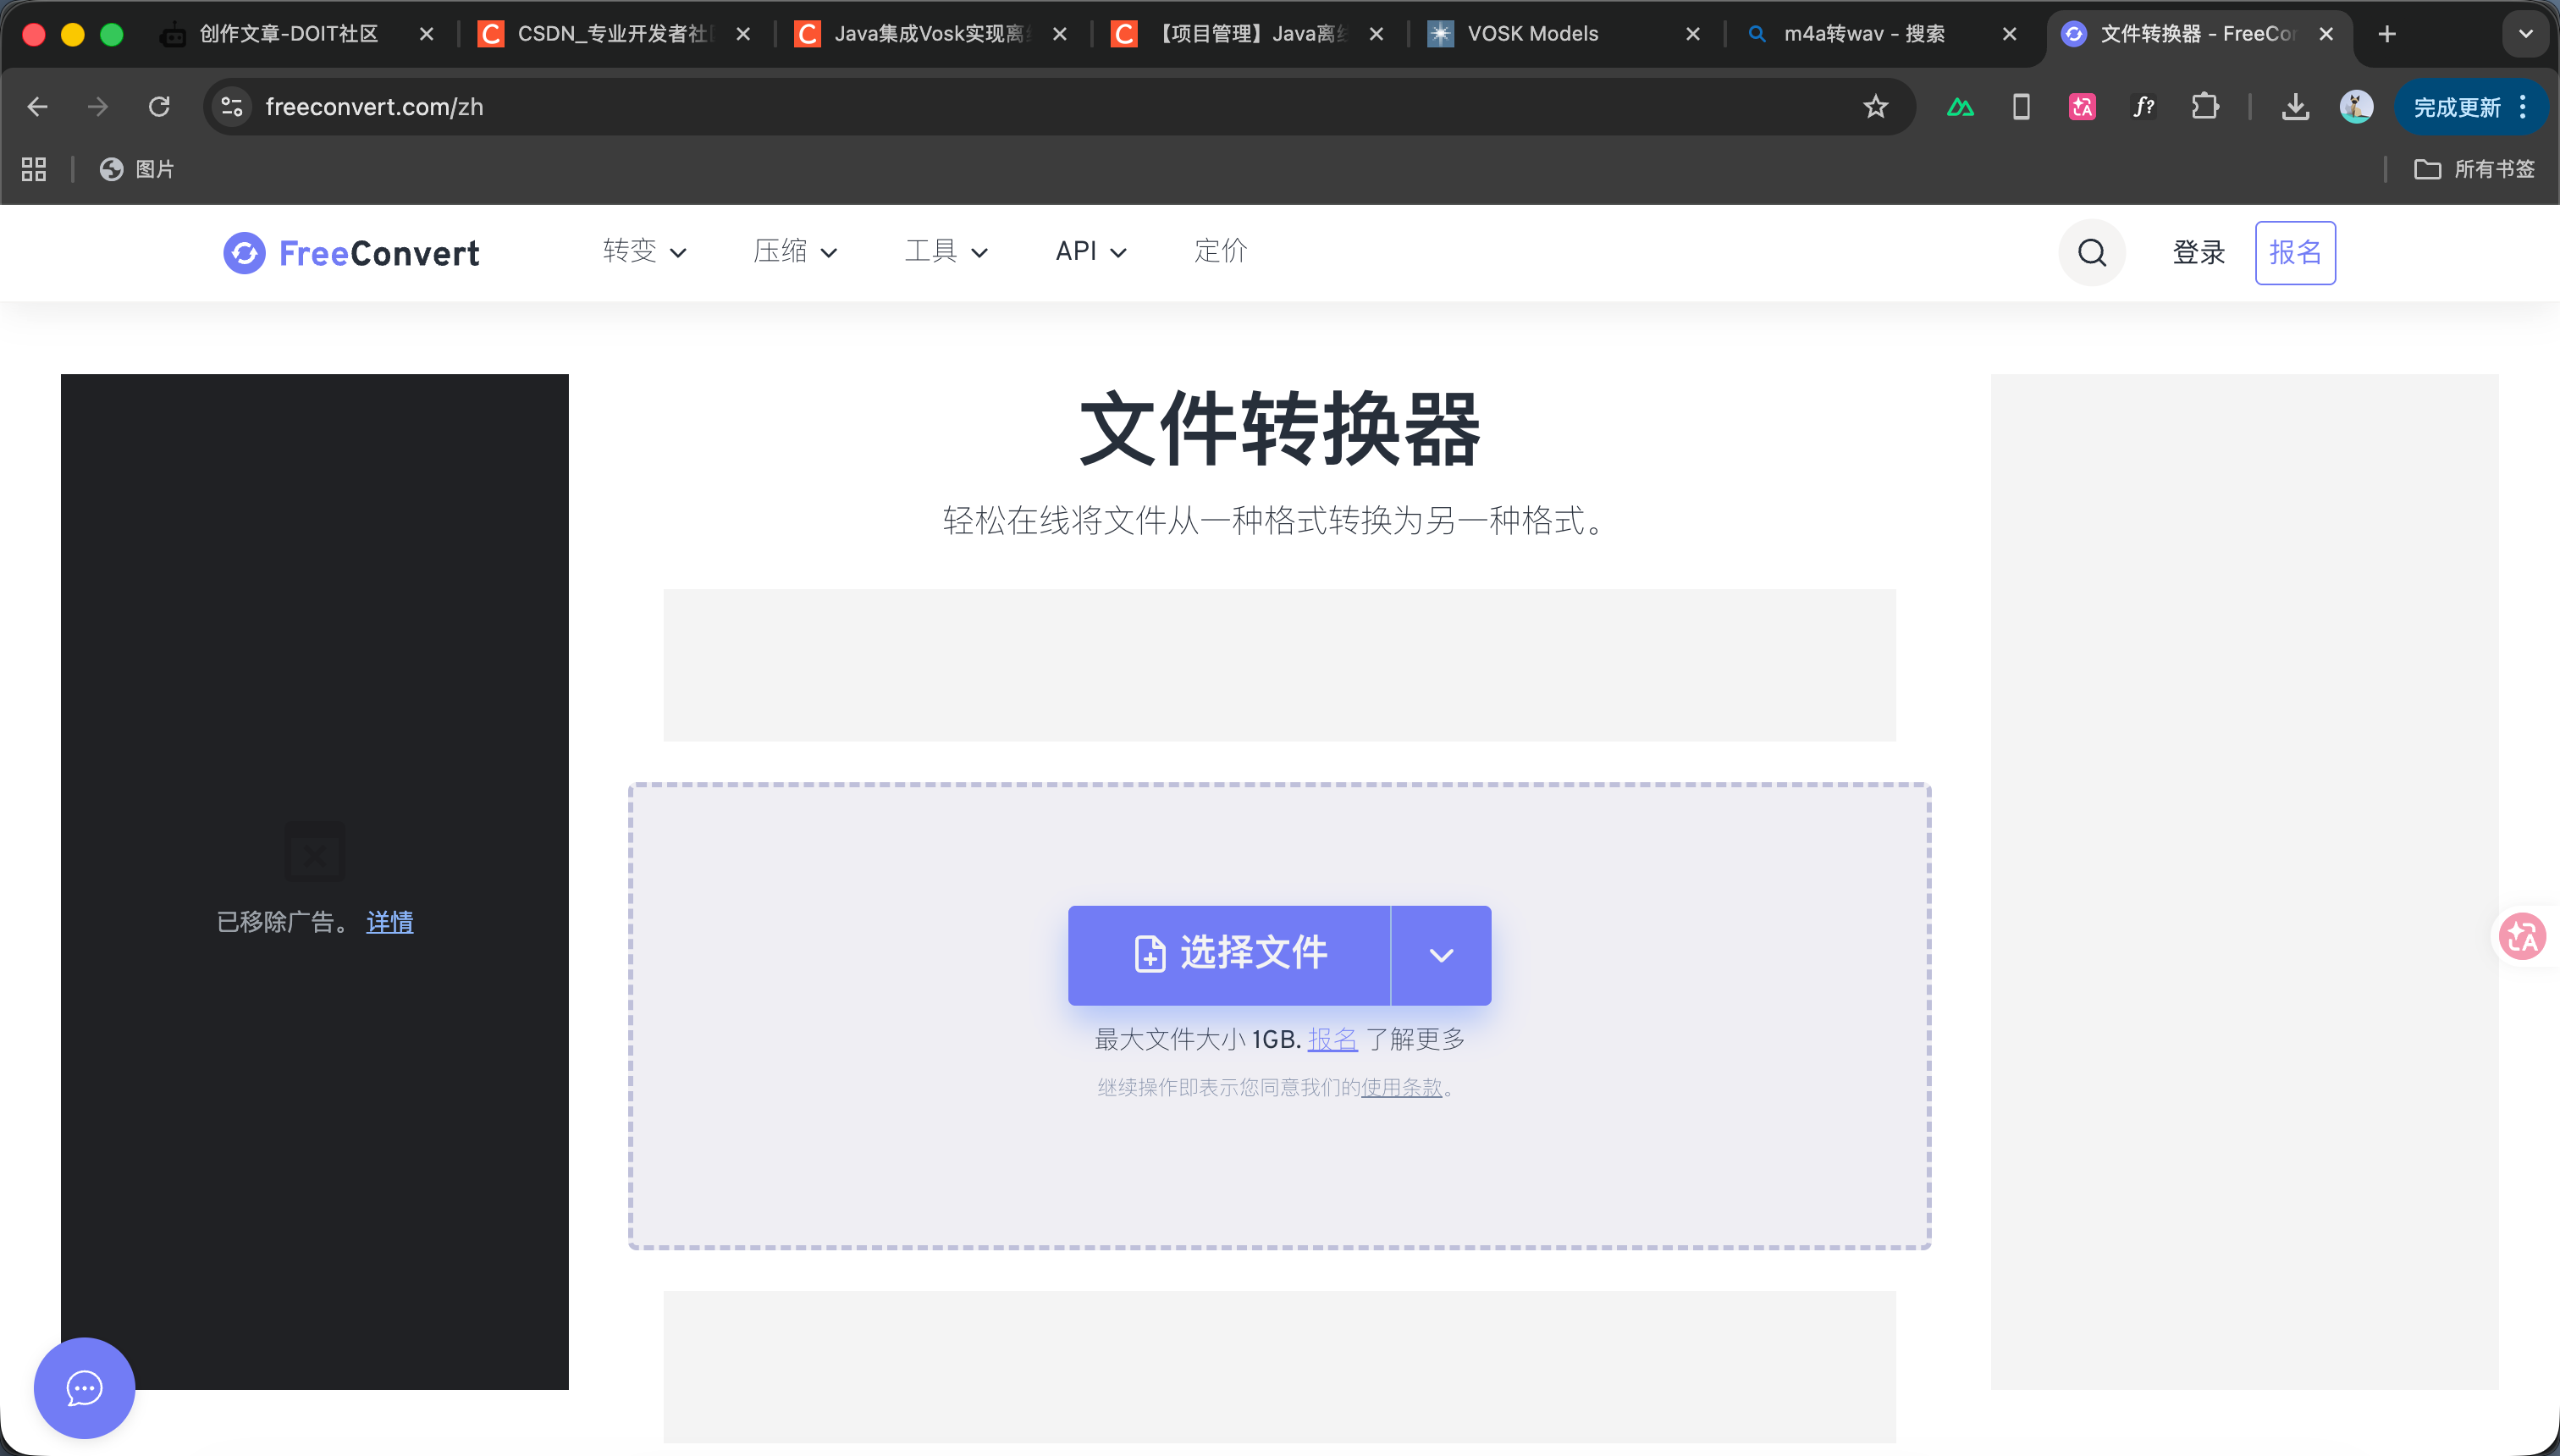Reload the page with the refresh icon
This screenshot has height=1456, width=2560.
pyautogui.click(x=160, y=107)
